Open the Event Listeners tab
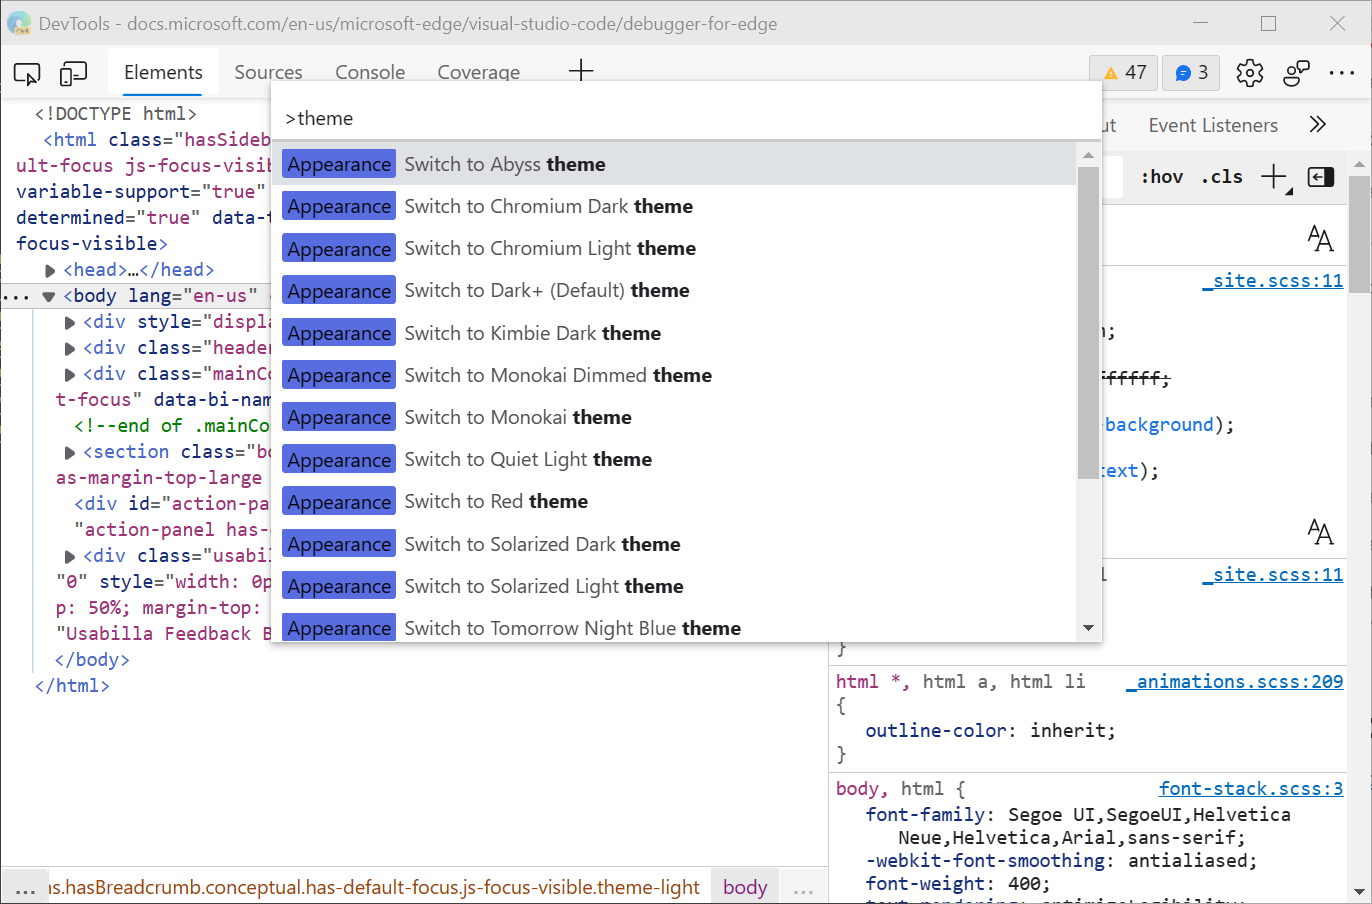Screen dimensions: 1372x904 click(1213, 125)
